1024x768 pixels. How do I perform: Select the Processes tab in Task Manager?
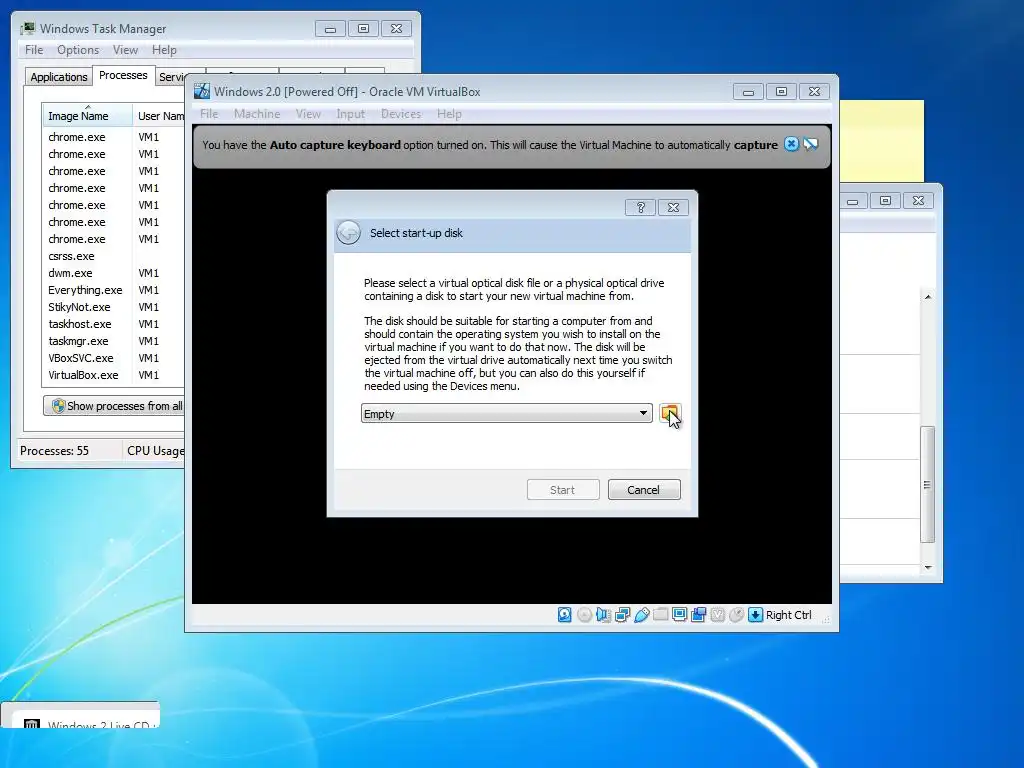(123, 75)
